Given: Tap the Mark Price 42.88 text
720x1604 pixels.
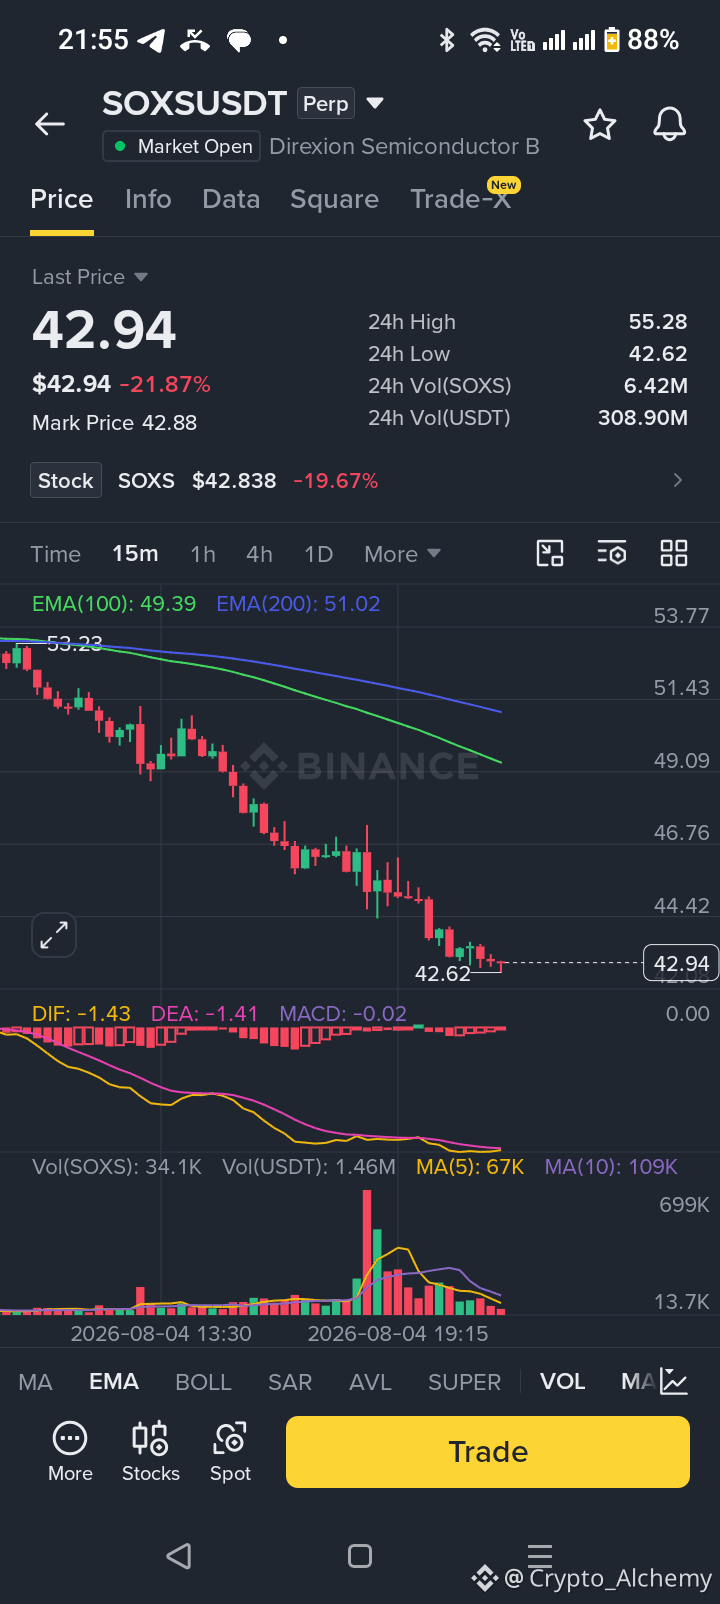Looking at the screenshot, I should click(114, 423).
